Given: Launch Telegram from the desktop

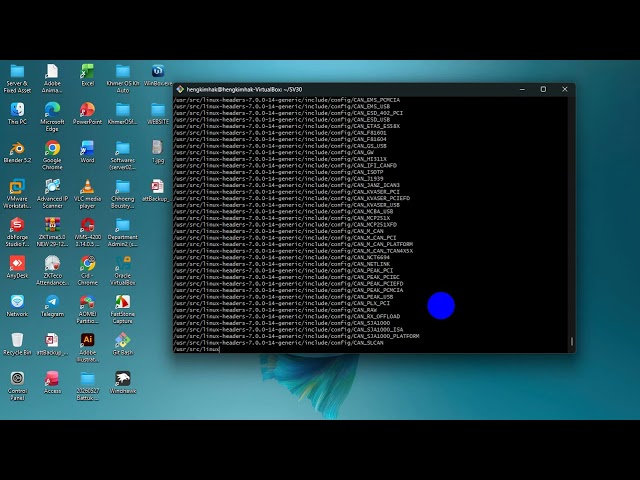Looking at the screenshot, I should [52, 306].
